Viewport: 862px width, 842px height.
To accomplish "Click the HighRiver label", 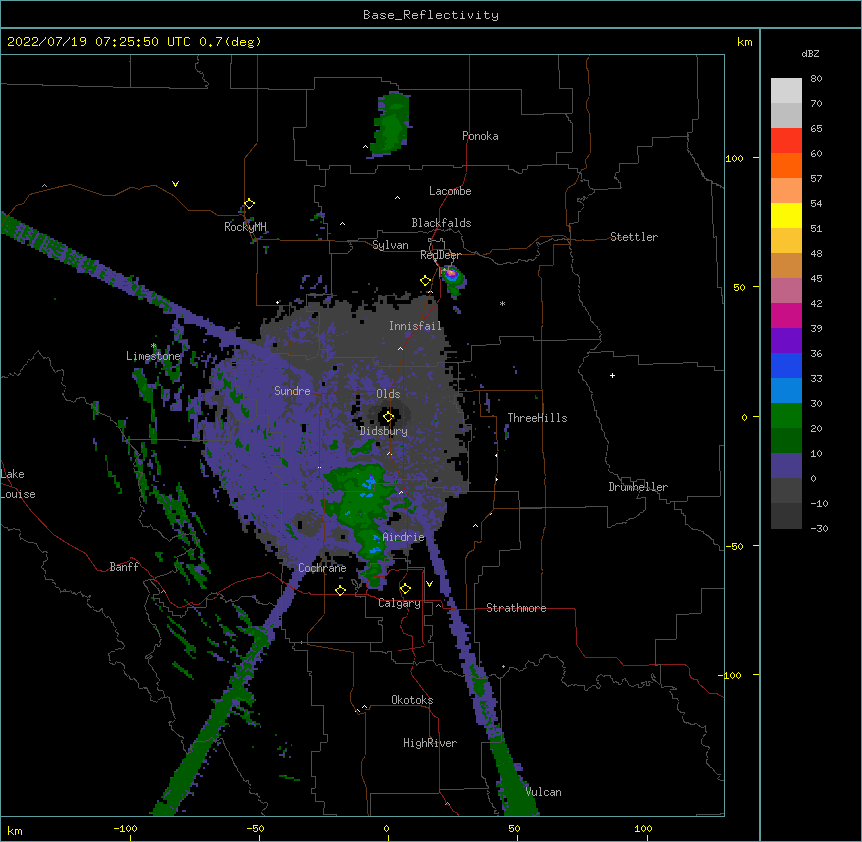I will click(430, 743).
